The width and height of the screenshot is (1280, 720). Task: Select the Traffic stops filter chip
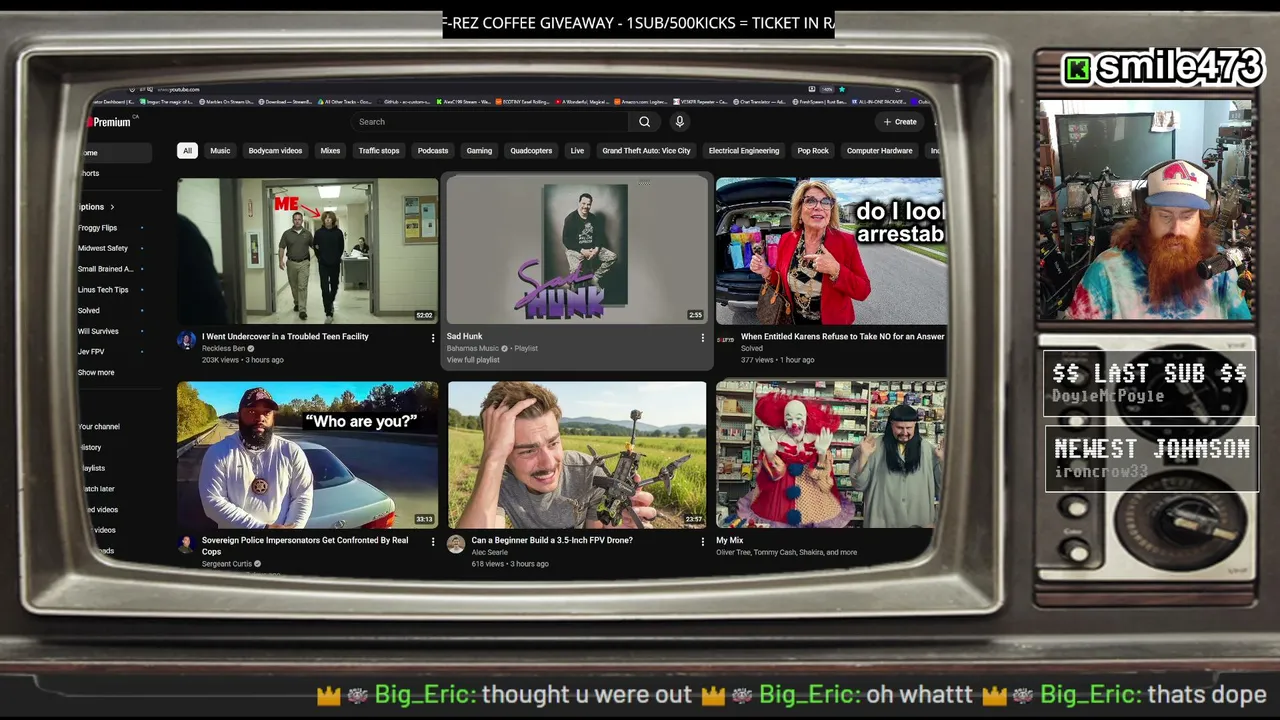pyautogui.click(x=379, y=151)
